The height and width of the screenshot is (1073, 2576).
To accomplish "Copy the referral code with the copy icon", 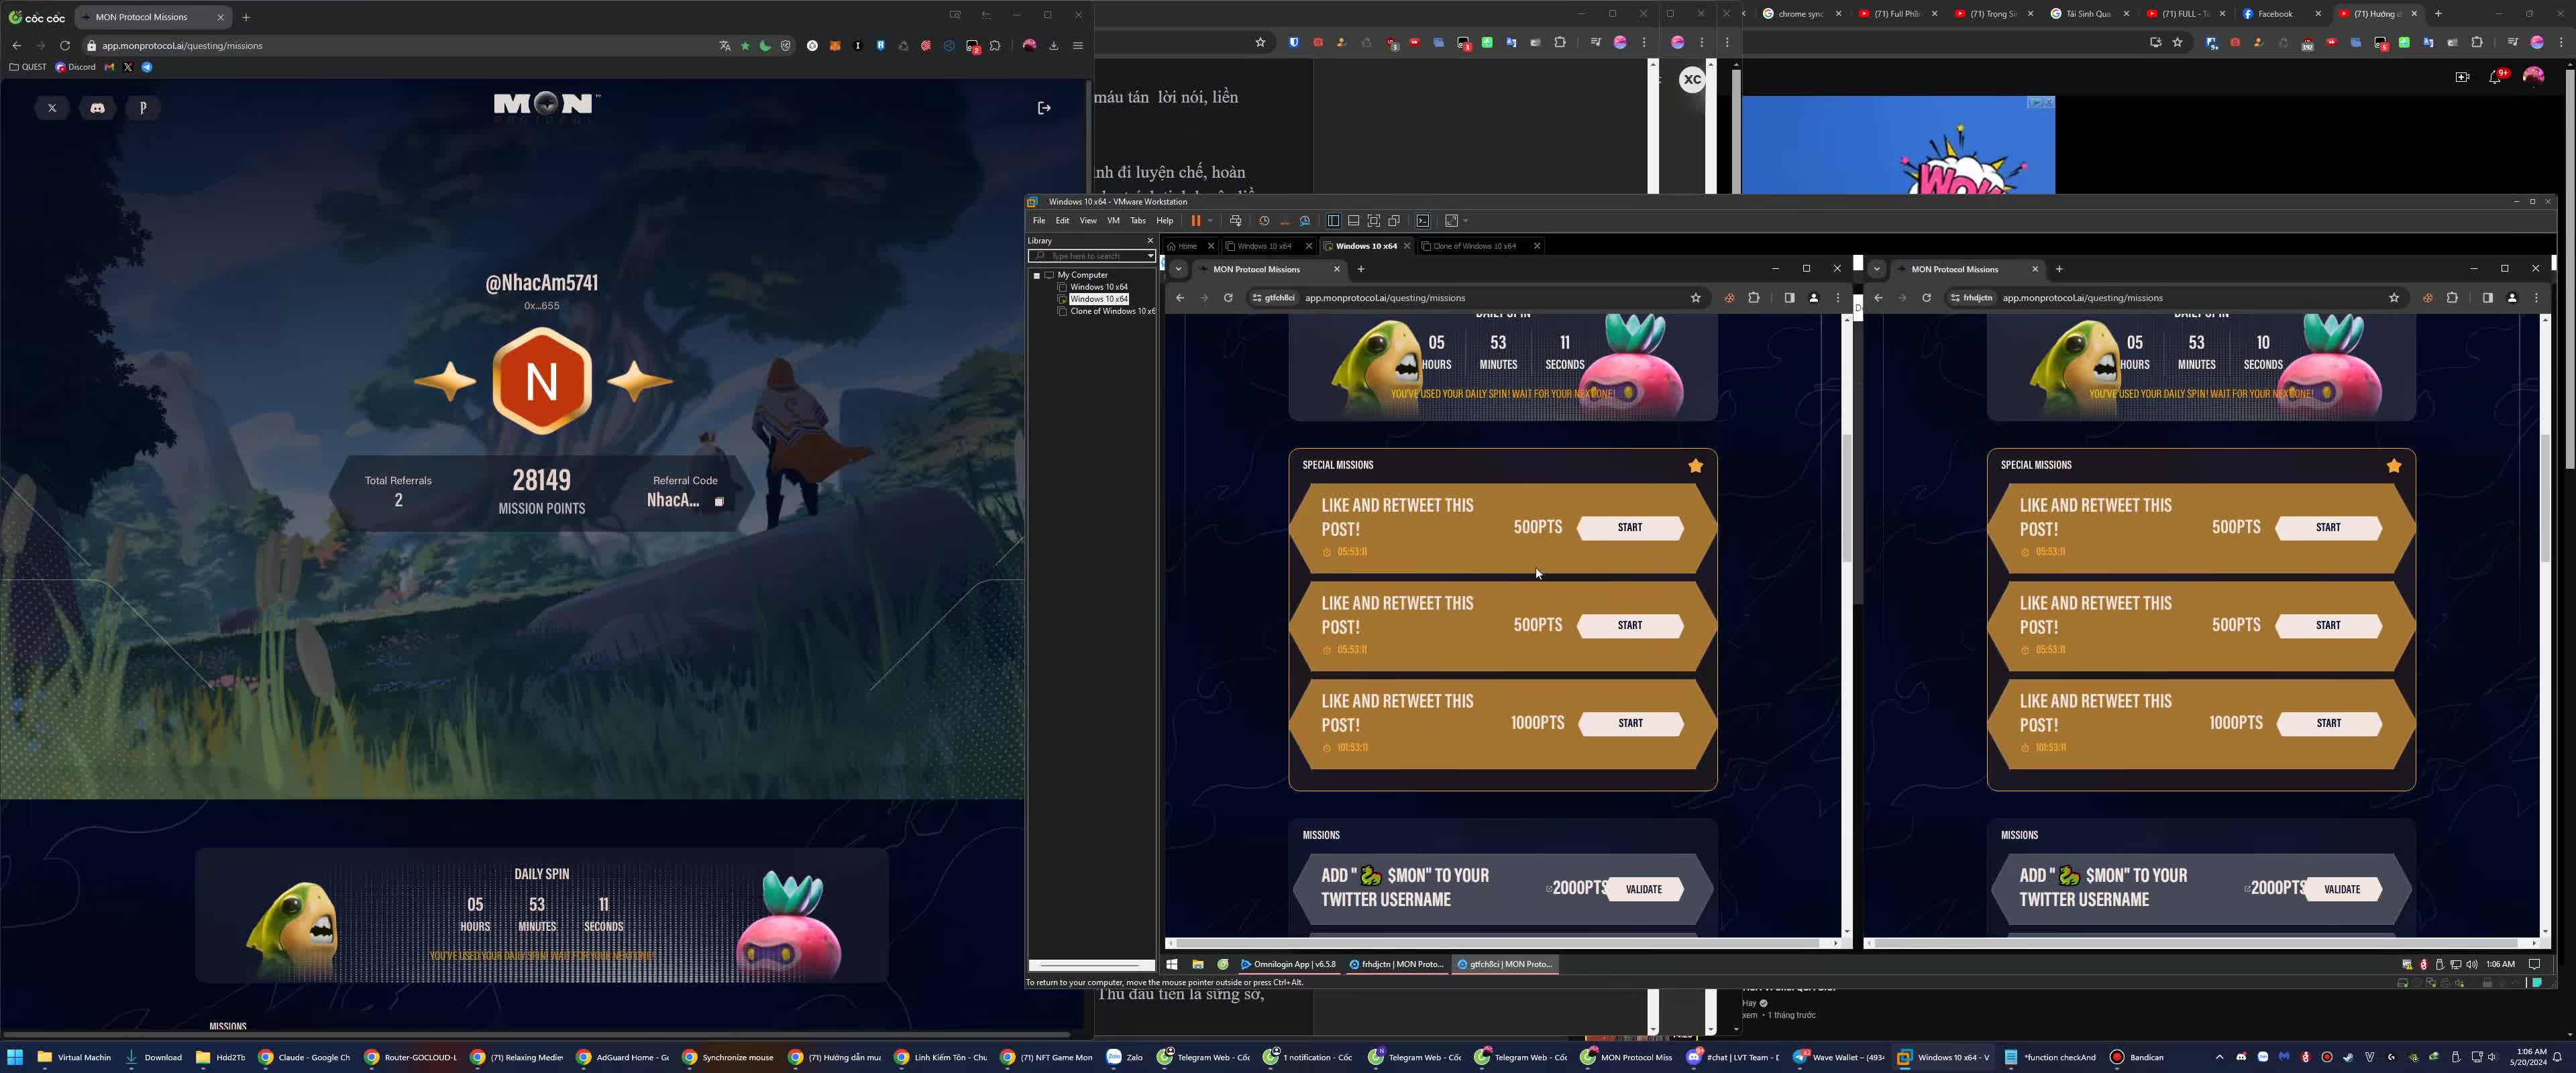I will 719,502.
